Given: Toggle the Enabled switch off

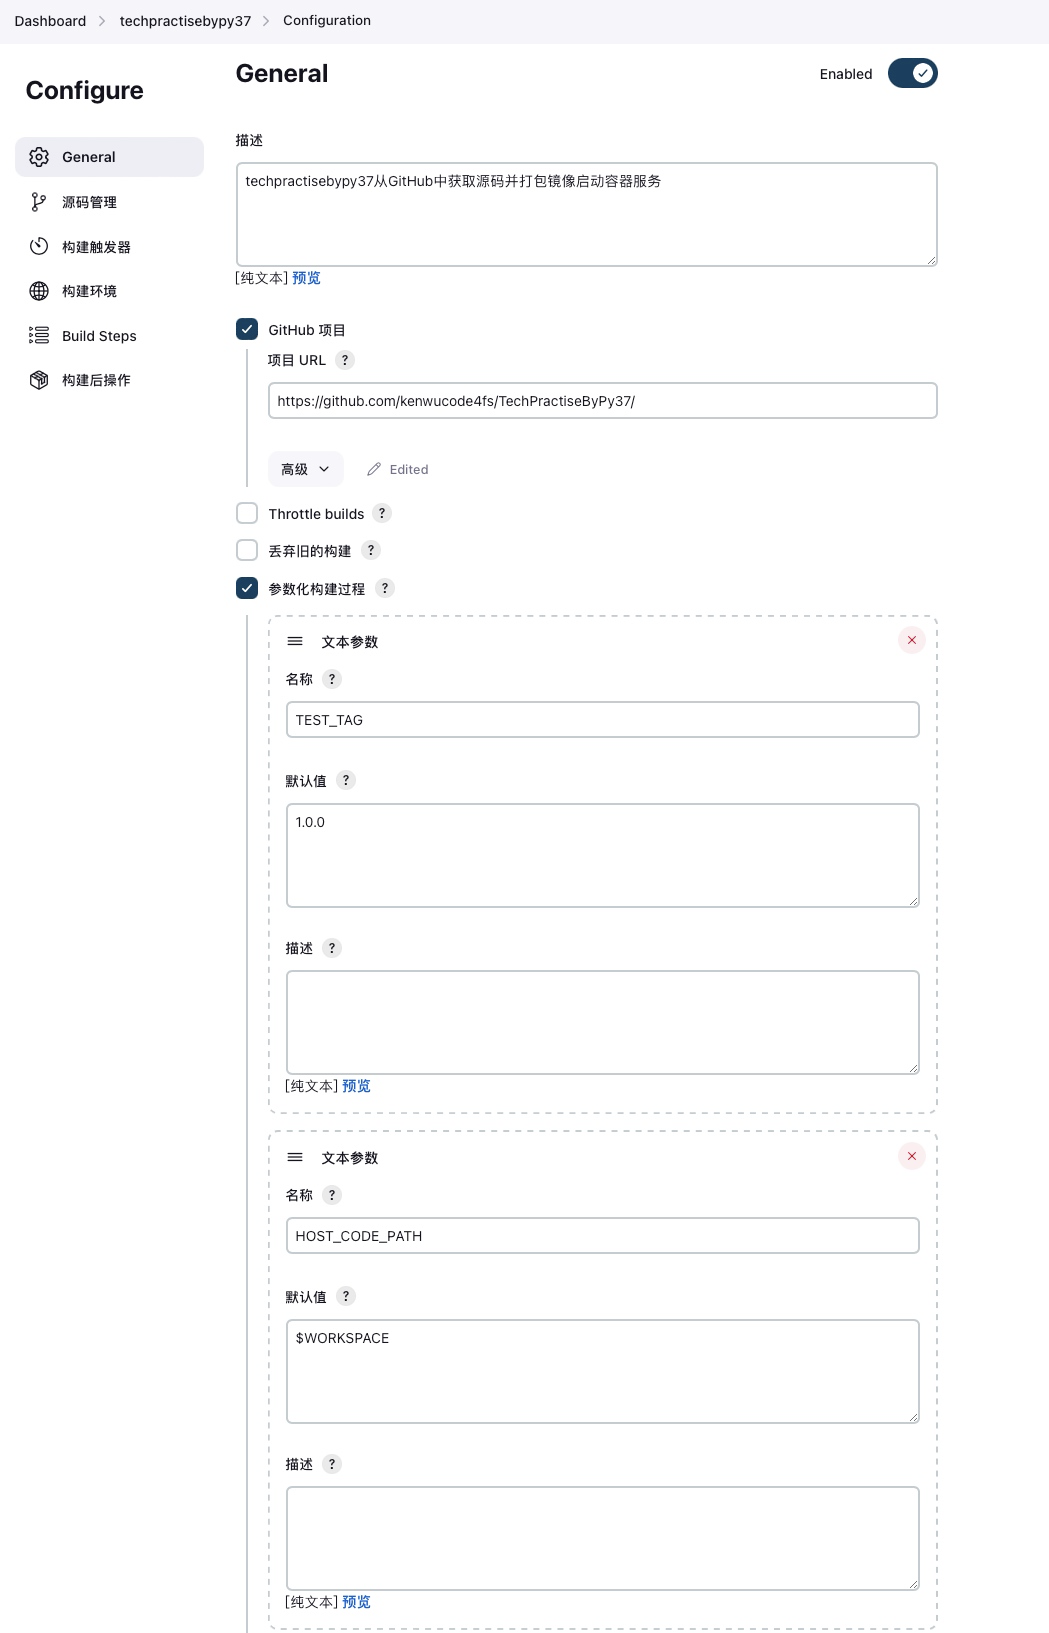Looking at the screenshot, I should (x=912, y=73).
